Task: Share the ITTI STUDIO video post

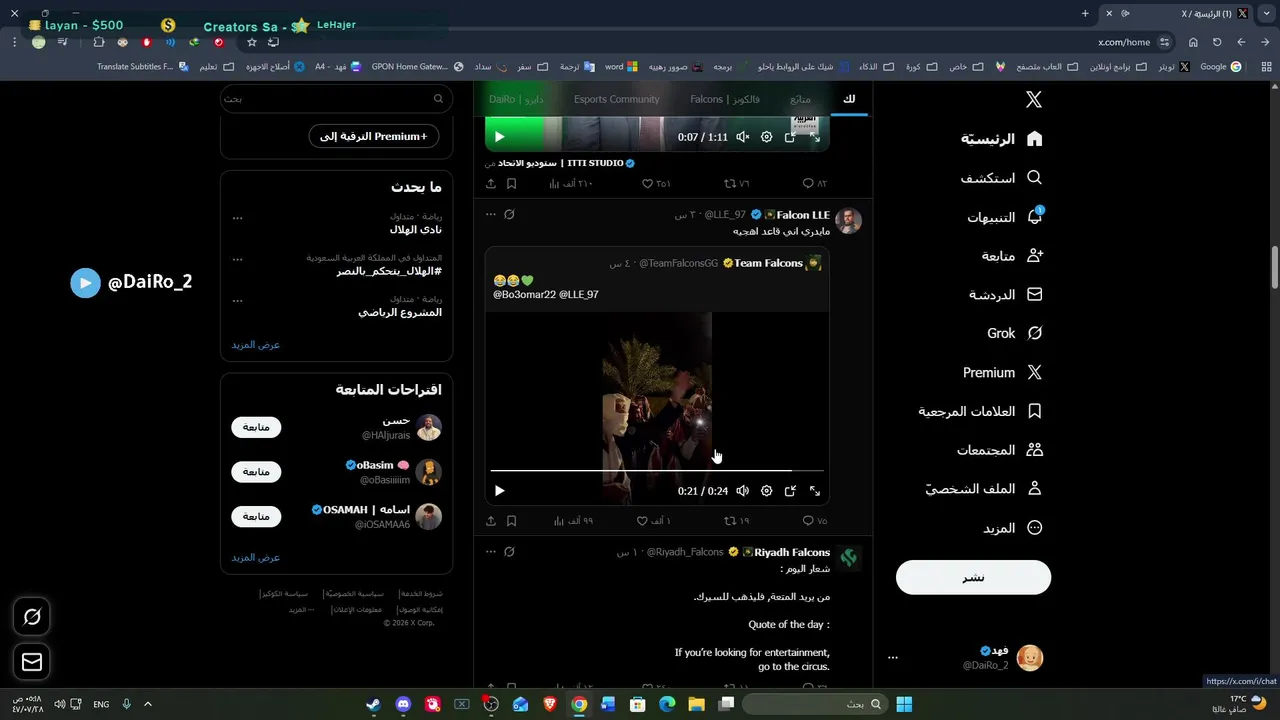Action: 491,184
